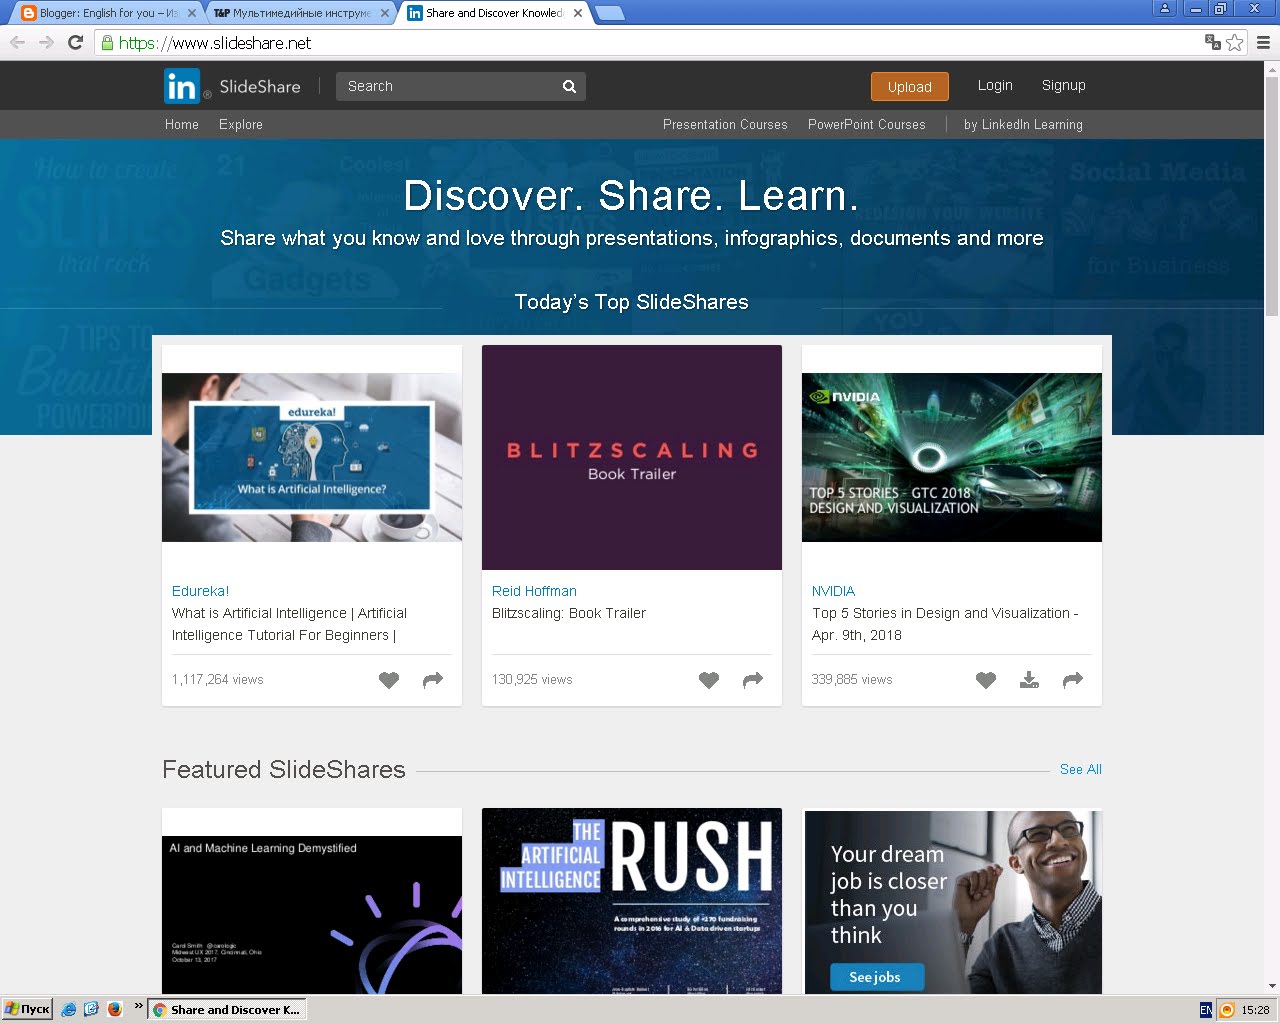The width and height of the screenshot is (1280, 1024).
Task: Open the NVIDIA author link
Action: [x=833, y=591]
